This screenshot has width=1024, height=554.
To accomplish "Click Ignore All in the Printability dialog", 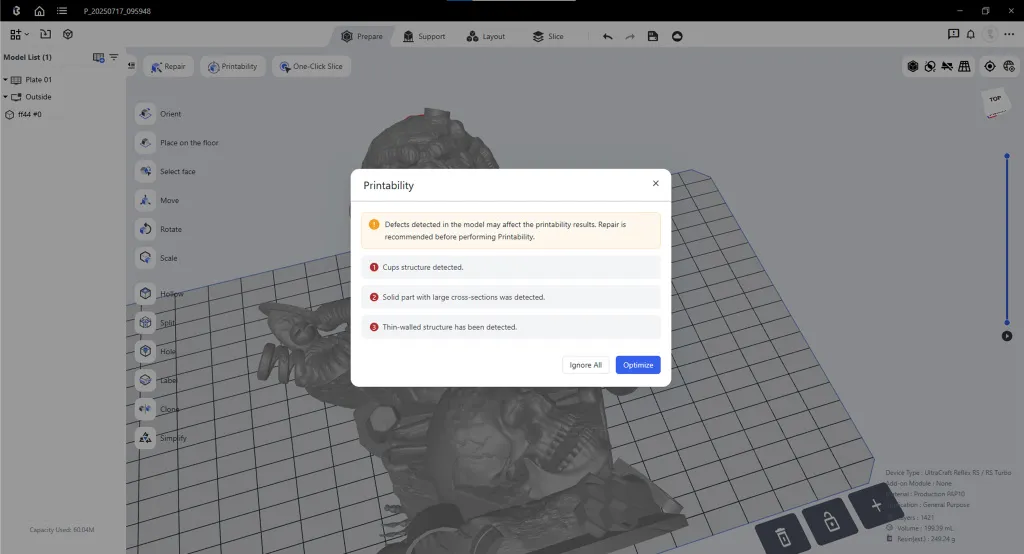I will pos(586,365).
